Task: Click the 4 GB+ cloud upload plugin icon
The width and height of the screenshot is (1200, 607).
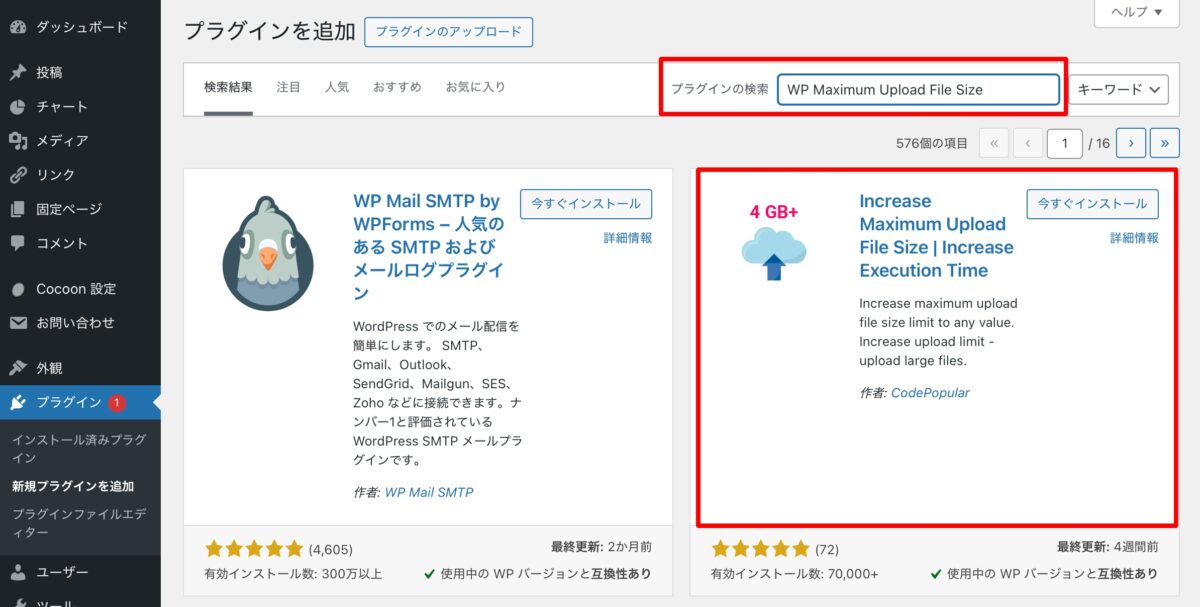Action: click(774, 241)
